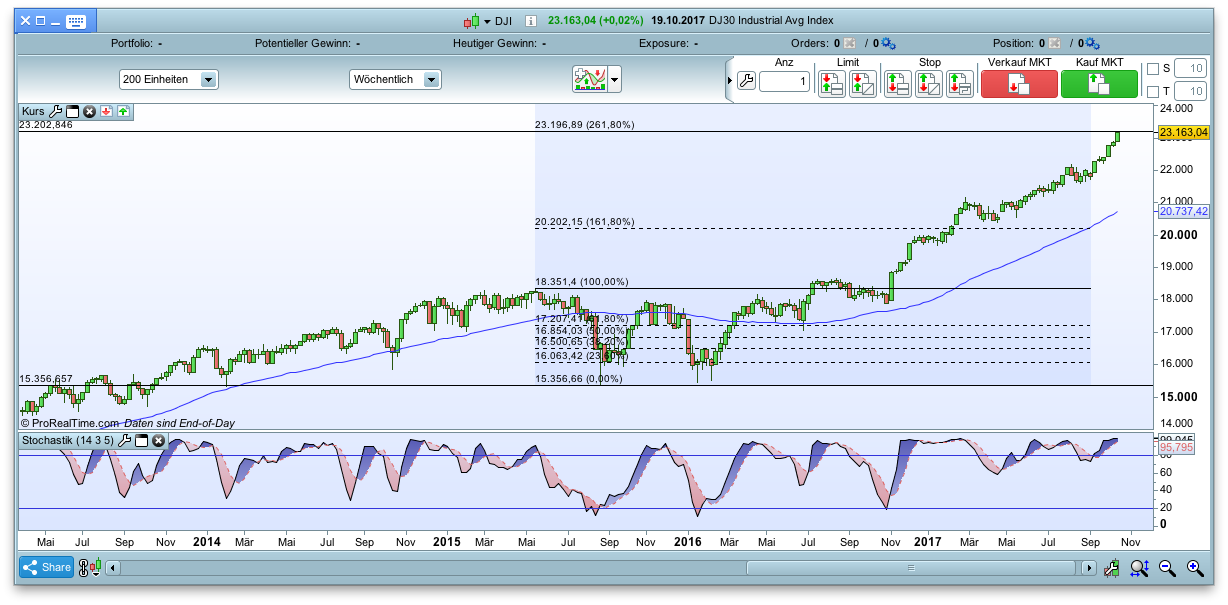The height and width of the screenshot is (605, 1228).
Task: Expand the indicator icon dropdown arrow
Action: coord(615,79)
